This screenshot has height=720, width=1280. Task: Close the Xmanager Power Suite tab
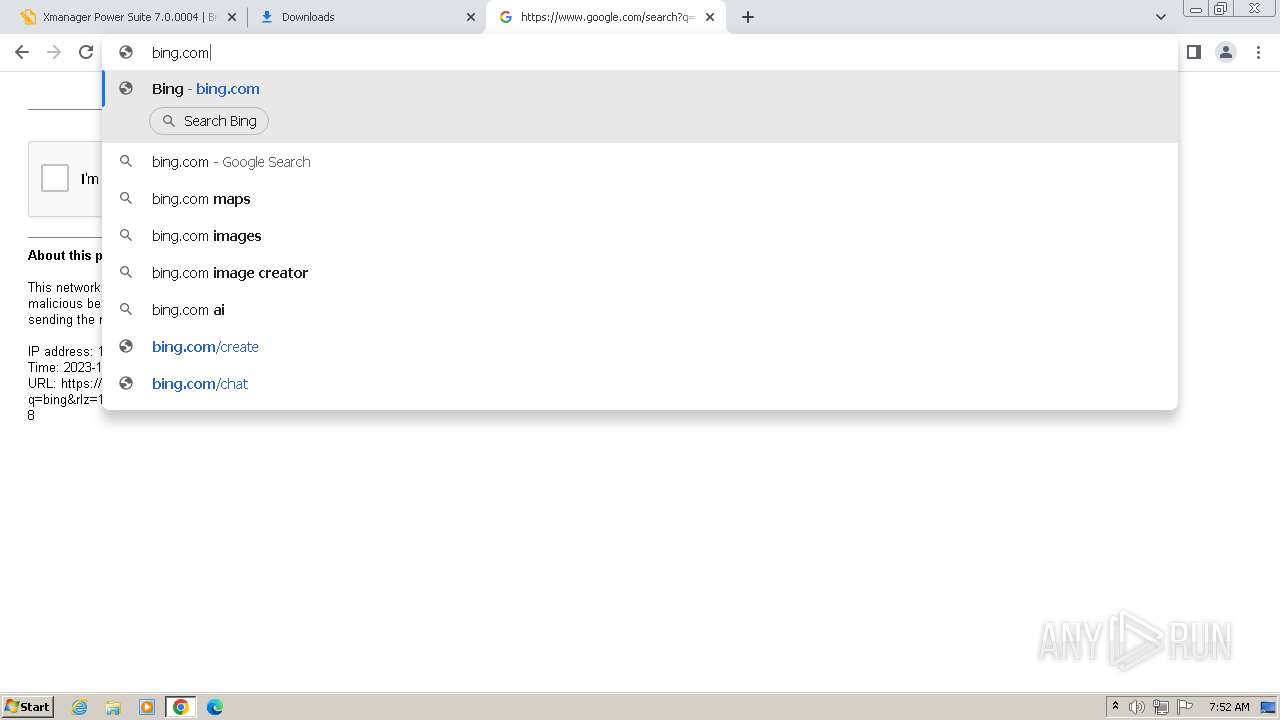tap(232, 17)
